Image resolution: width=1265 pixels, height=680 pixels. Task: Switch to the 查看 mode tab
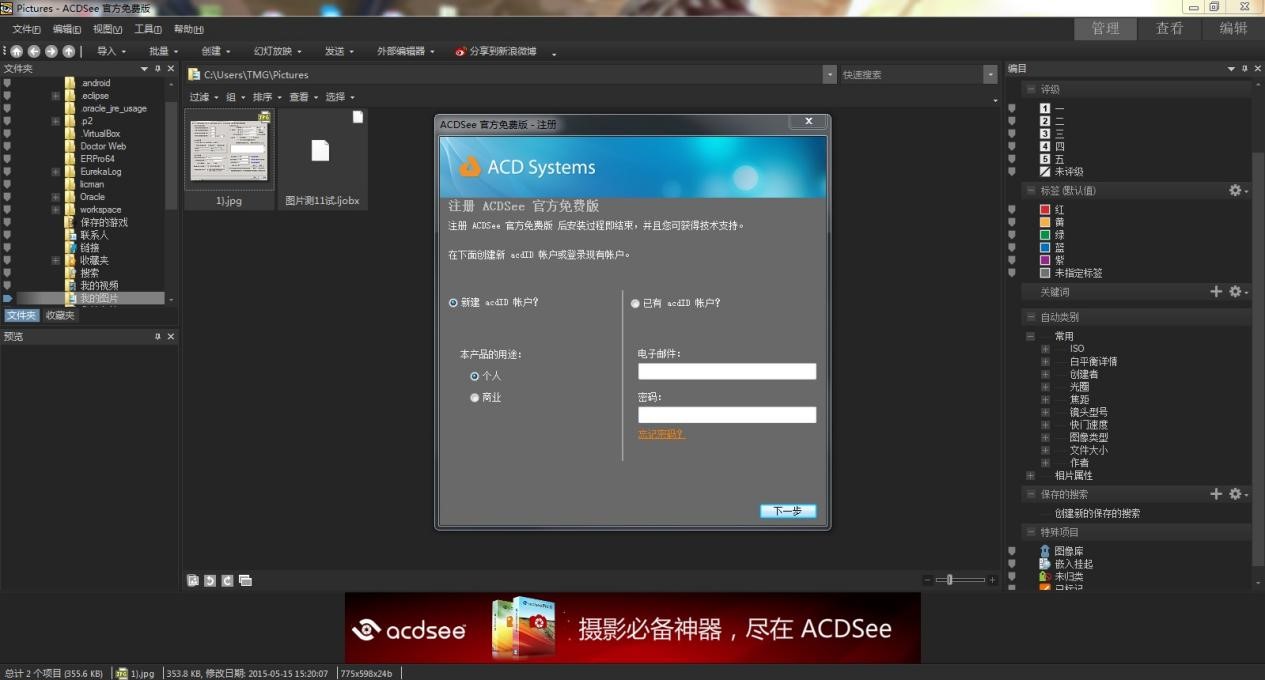click(x=1169, y=29)
